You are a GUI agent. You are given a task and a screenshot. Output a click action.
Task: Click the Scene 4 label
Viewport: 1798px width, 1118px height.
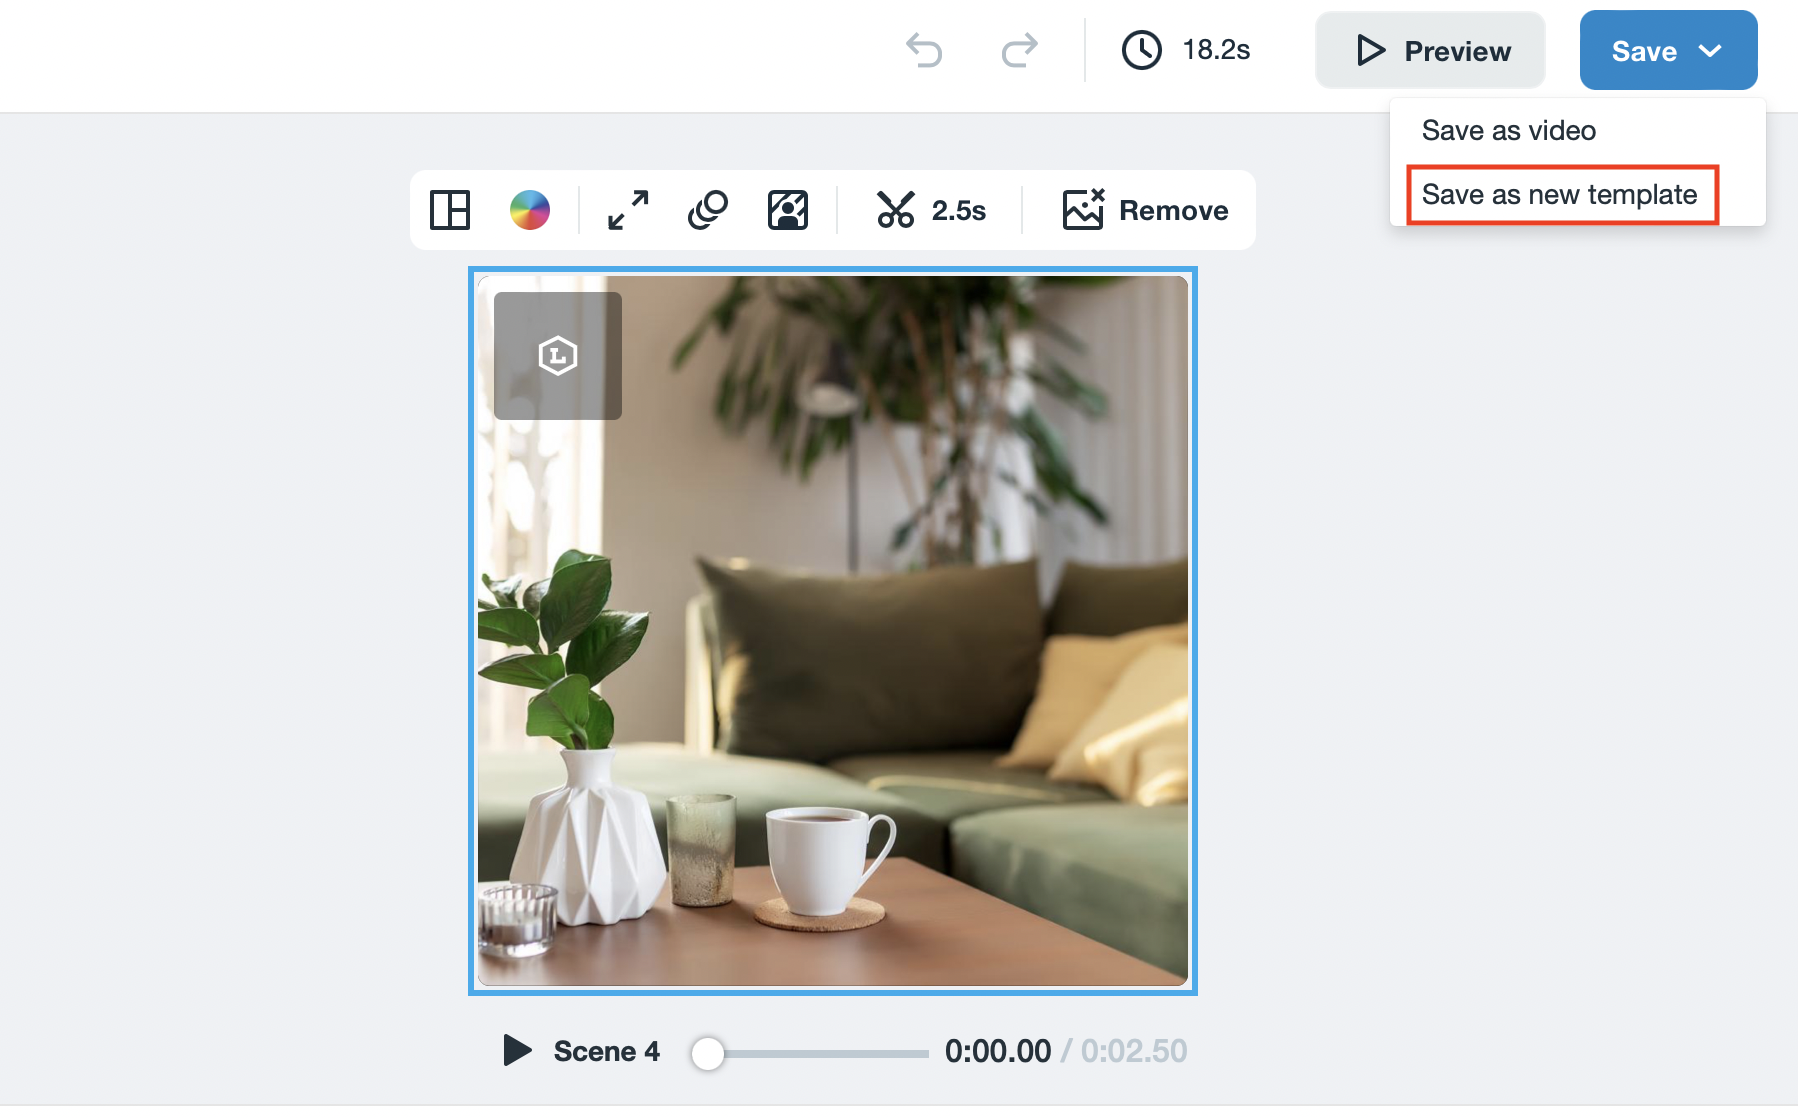pyautogui.click(x=607, y=1051)
